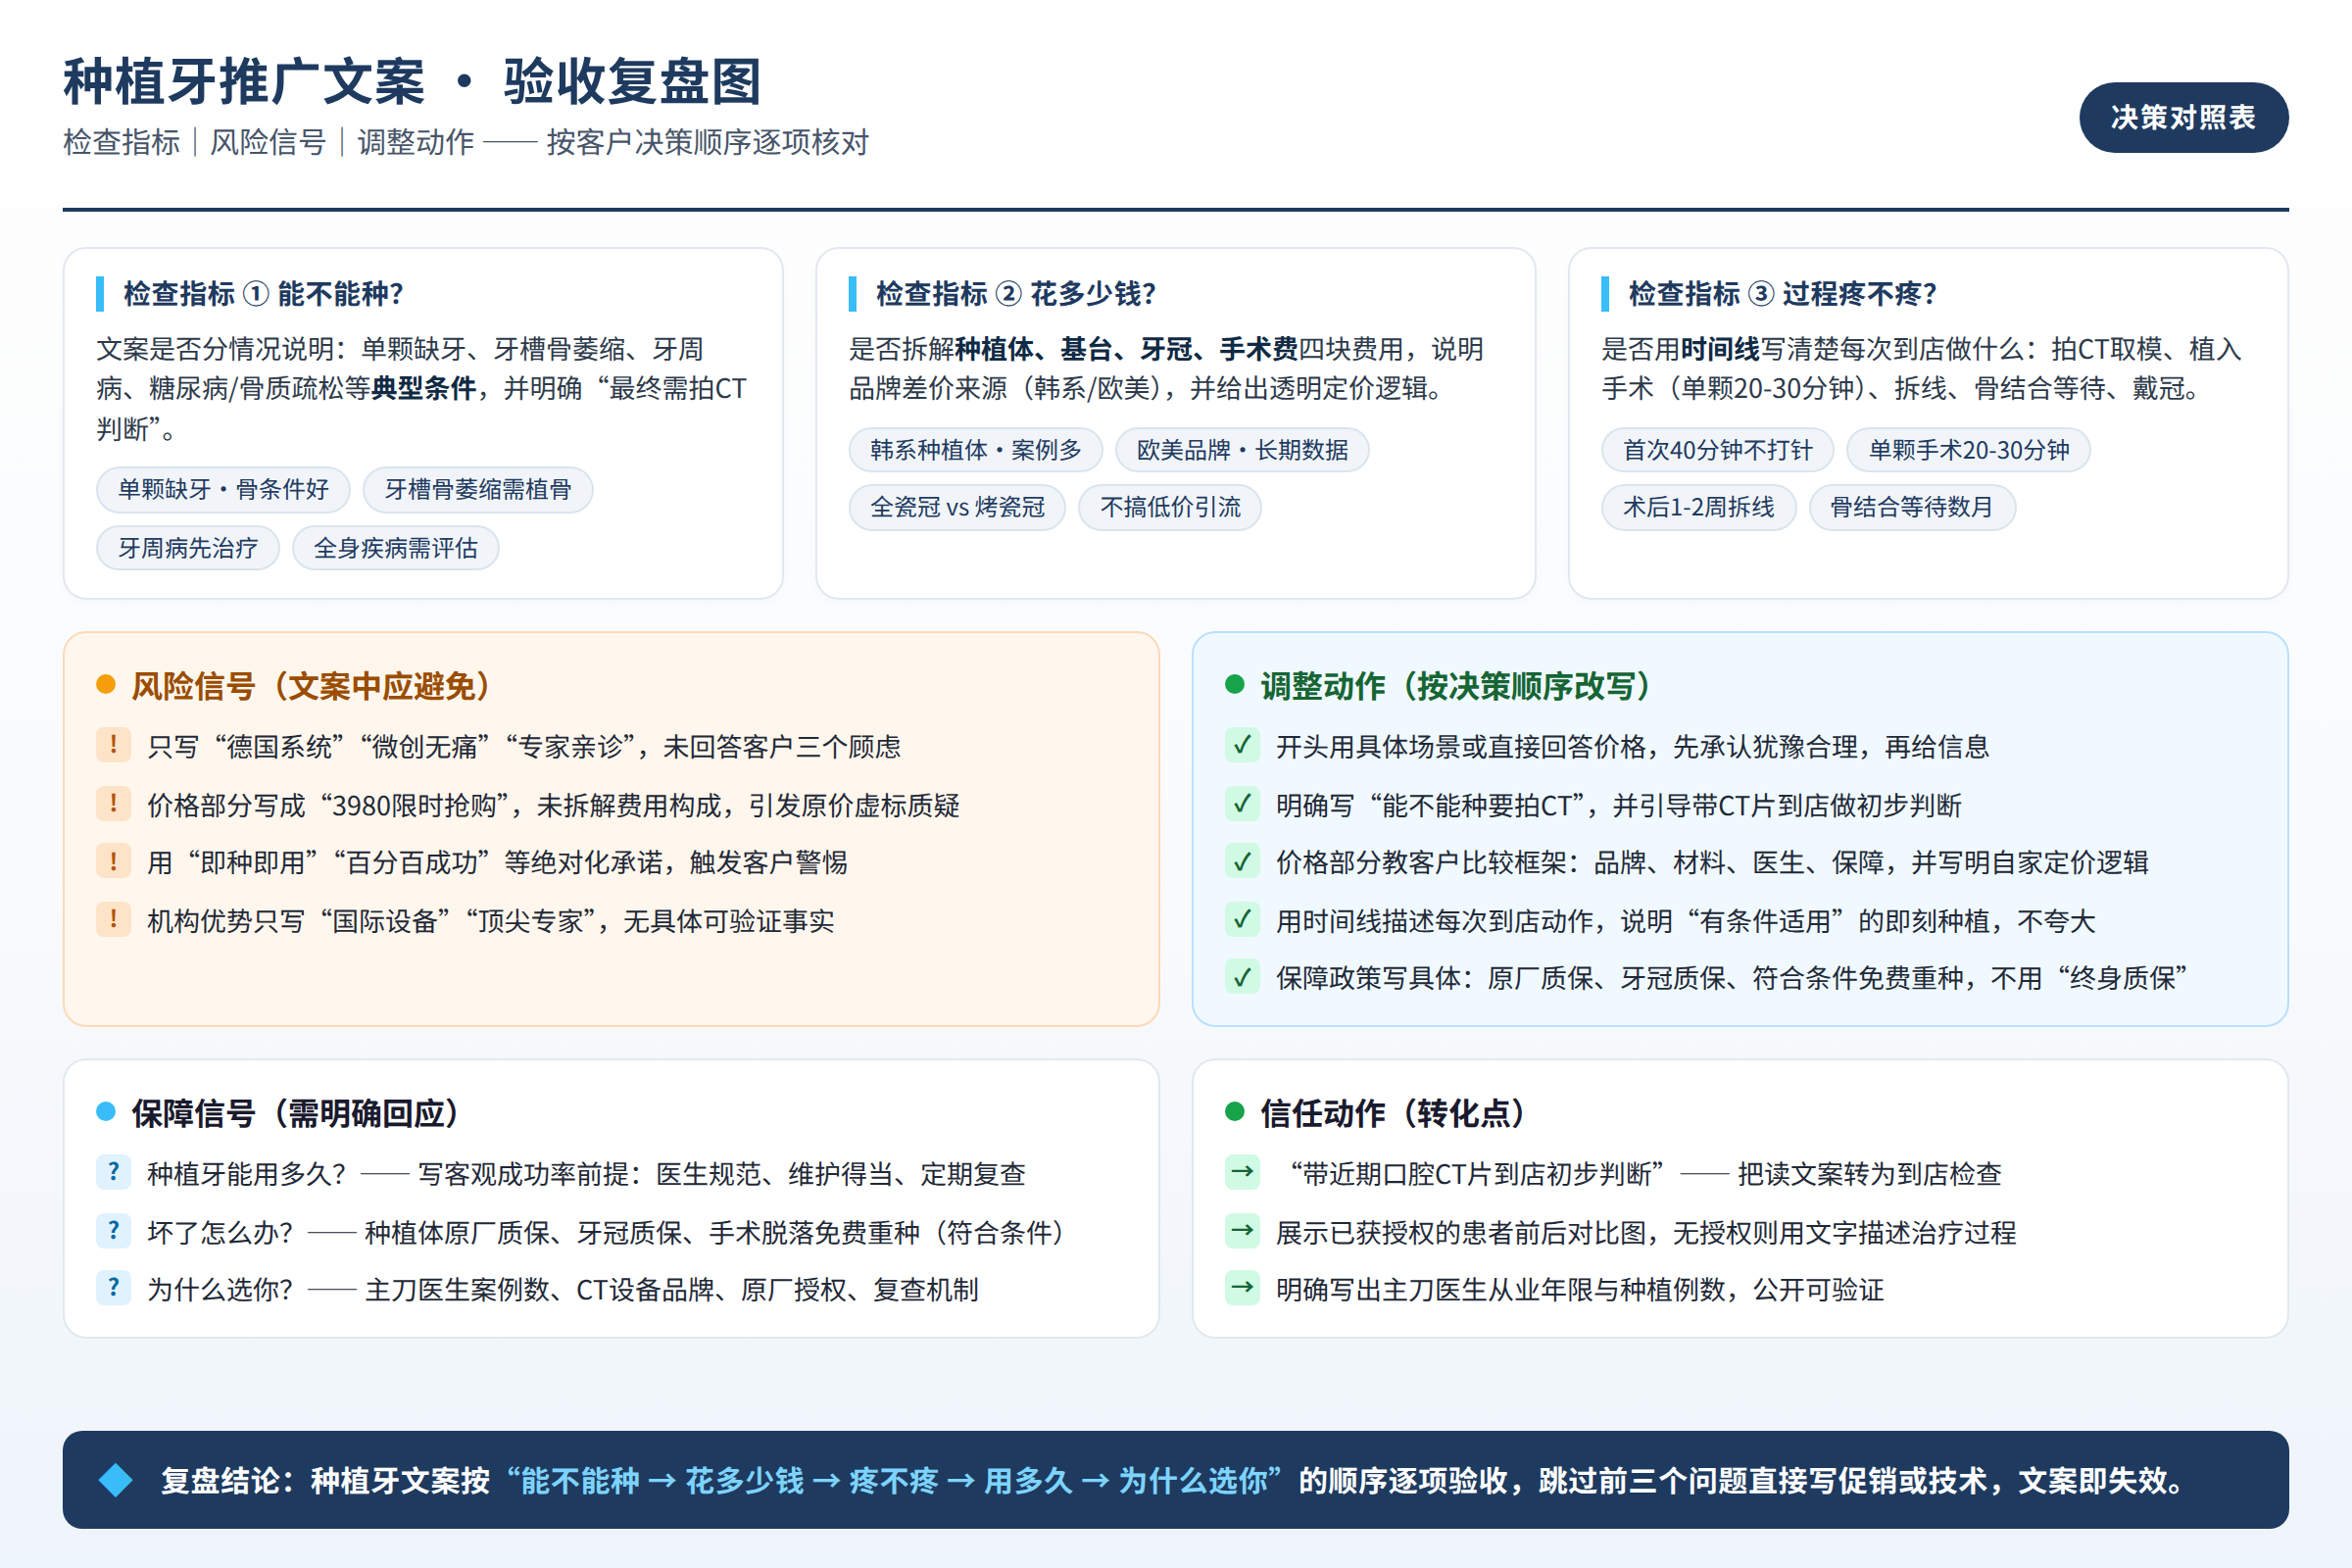Select the 首次40分钟不打针 tag

pyautogui.click(x=1717, y=450)
